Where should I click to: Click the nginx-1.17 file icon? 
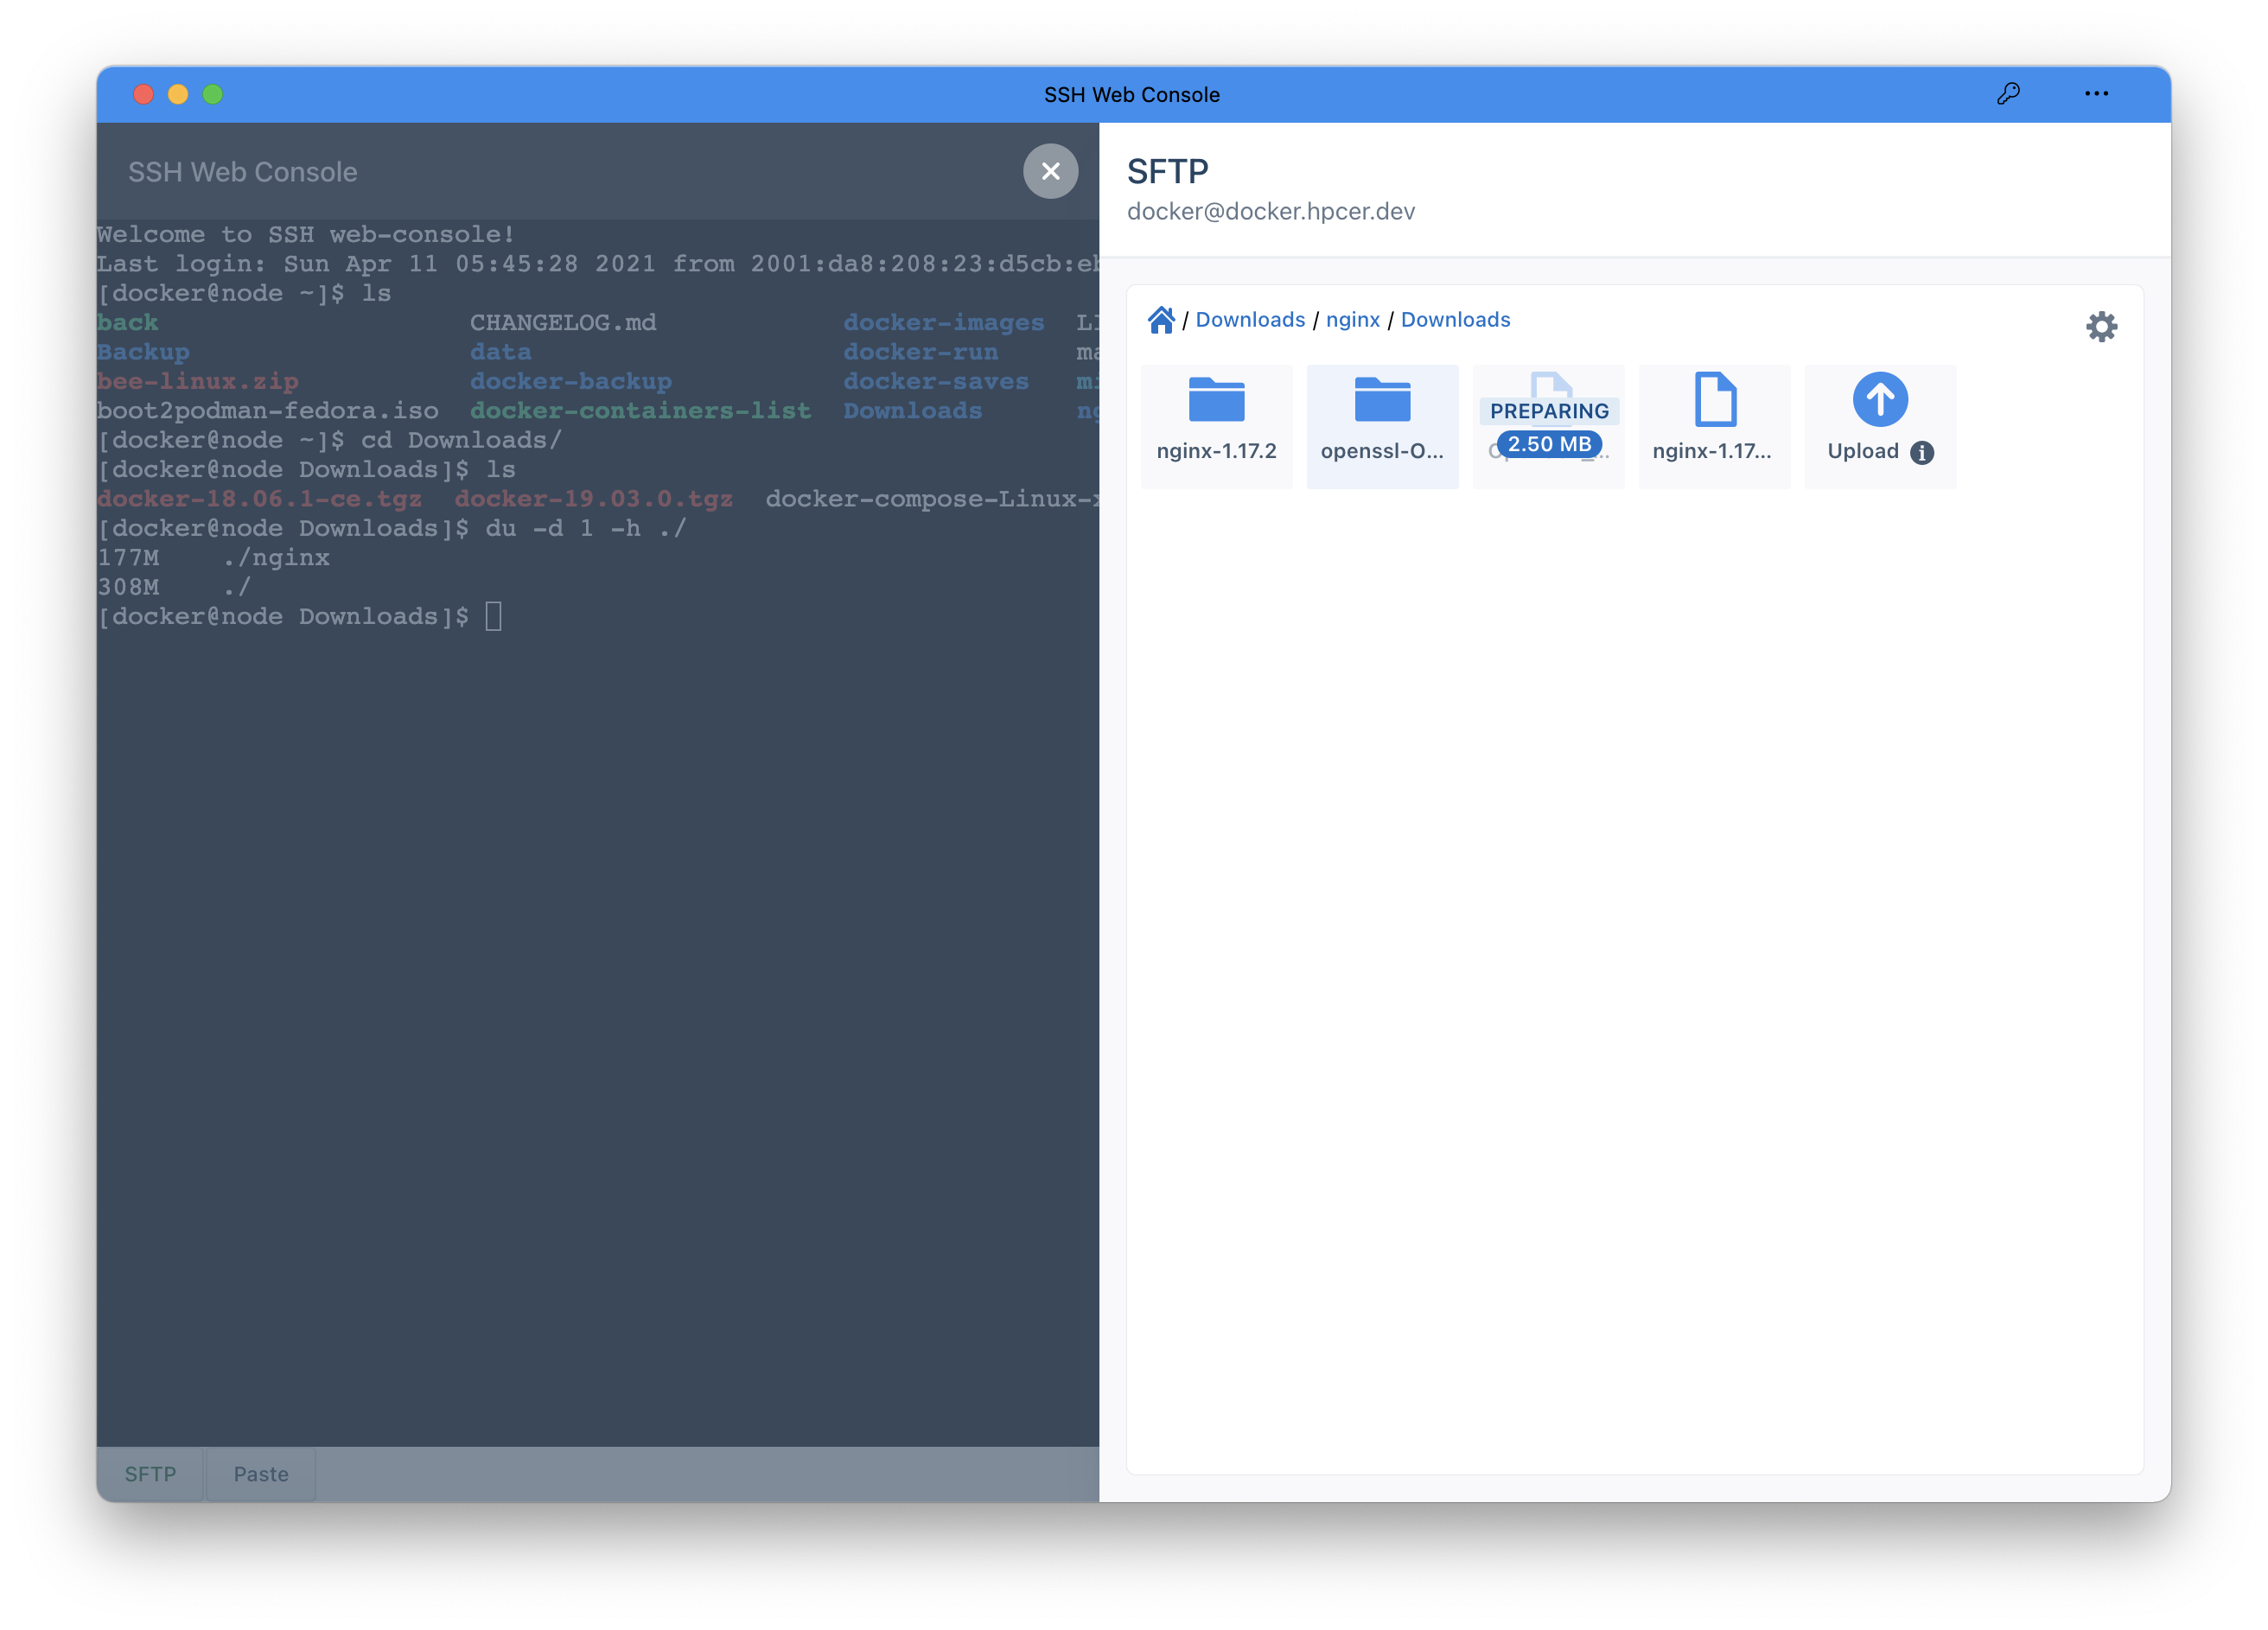pyautogui.click(x=1714, y=400)
